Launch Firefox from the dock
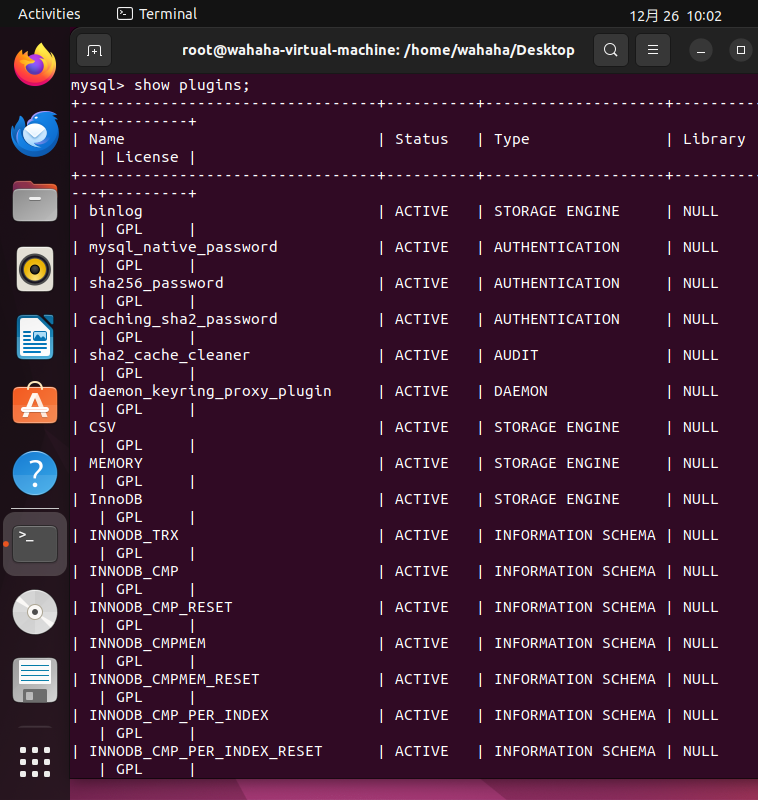 tap(35, 65)
